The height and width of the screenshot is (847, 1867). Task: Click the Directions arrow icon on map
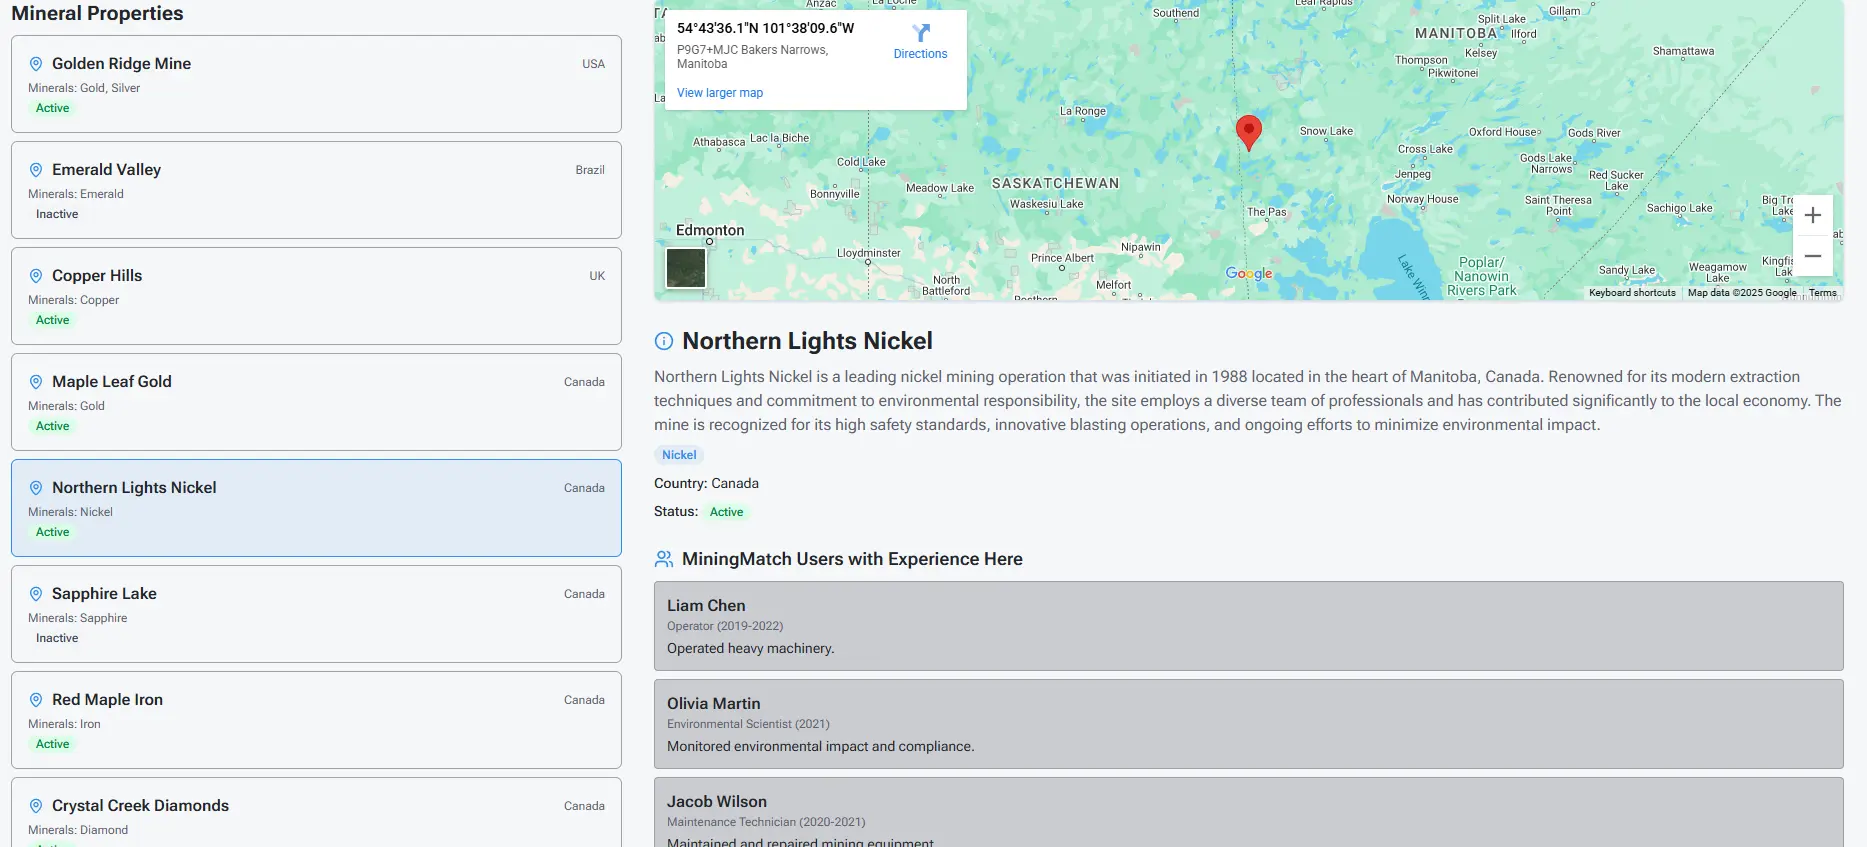[x=920, y=34]
